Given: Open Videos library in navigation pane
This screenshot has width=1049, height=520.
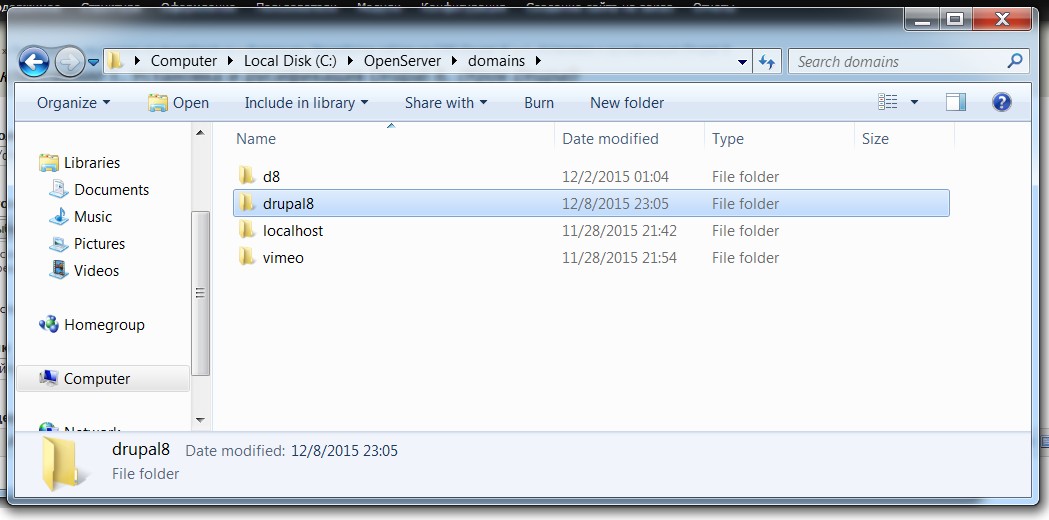Looking at the screenshot, I should (96, 270).
